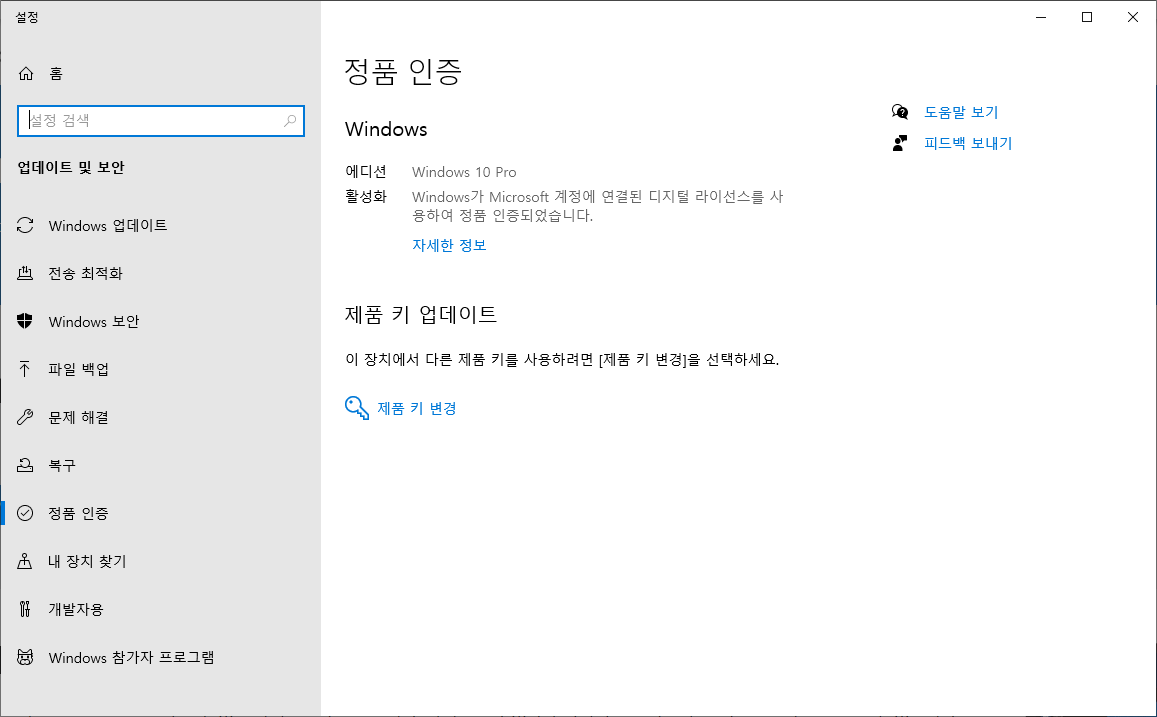This screenshot has width=1157, height=717.
Task: Click the 복구 icon
Action: point(25,465)
